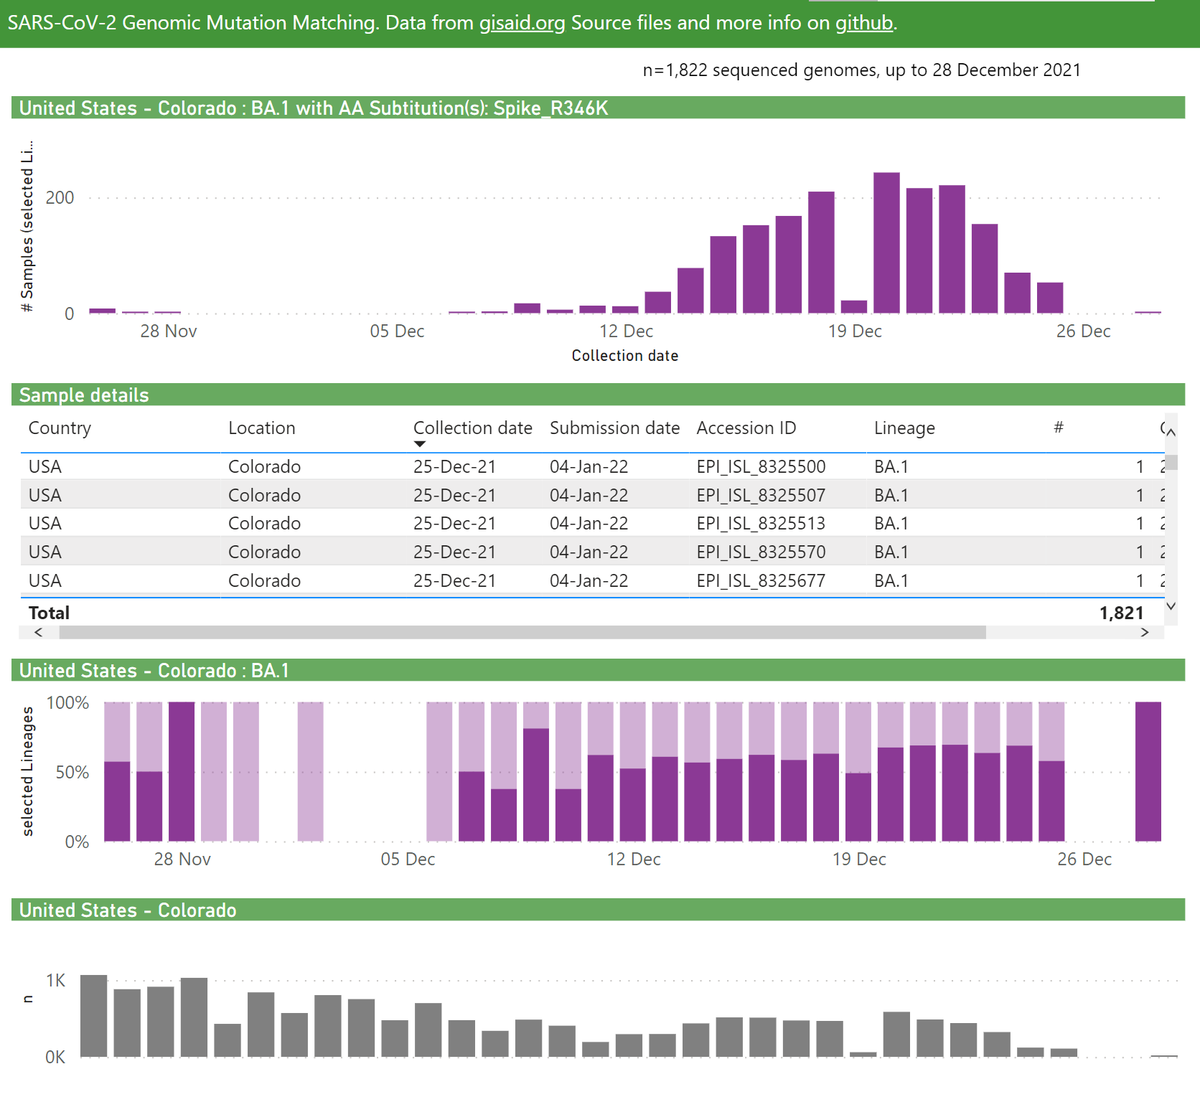Open the github link in header
The height and width of the screenshot is (1102, 1200).
click(x=864, y=22)
